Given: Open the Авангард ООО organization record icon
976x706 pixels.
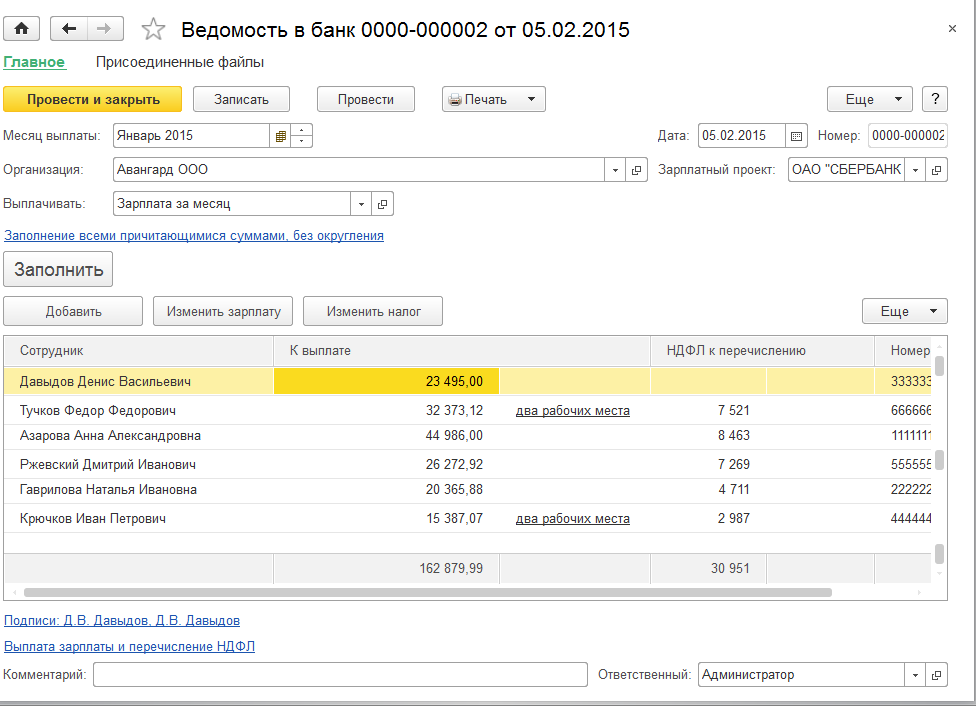Looking at the screenshot, I should (637, 170).
